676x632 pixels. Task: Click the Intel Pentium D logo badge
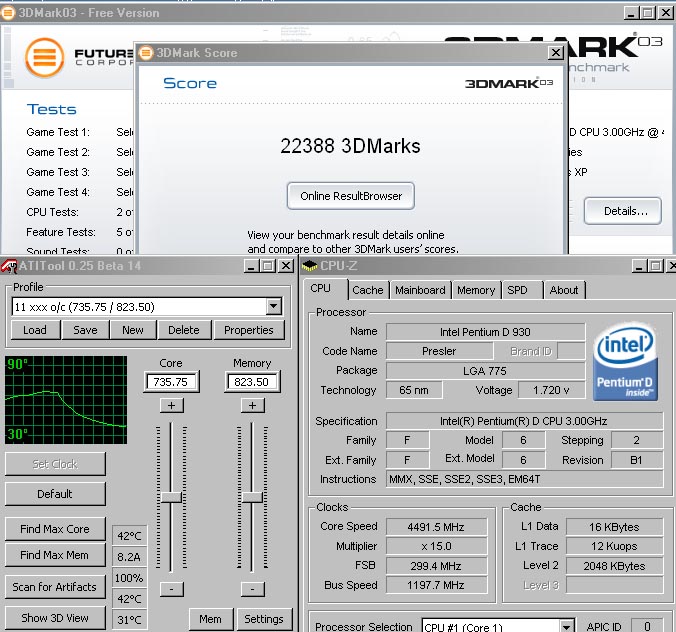626,362
